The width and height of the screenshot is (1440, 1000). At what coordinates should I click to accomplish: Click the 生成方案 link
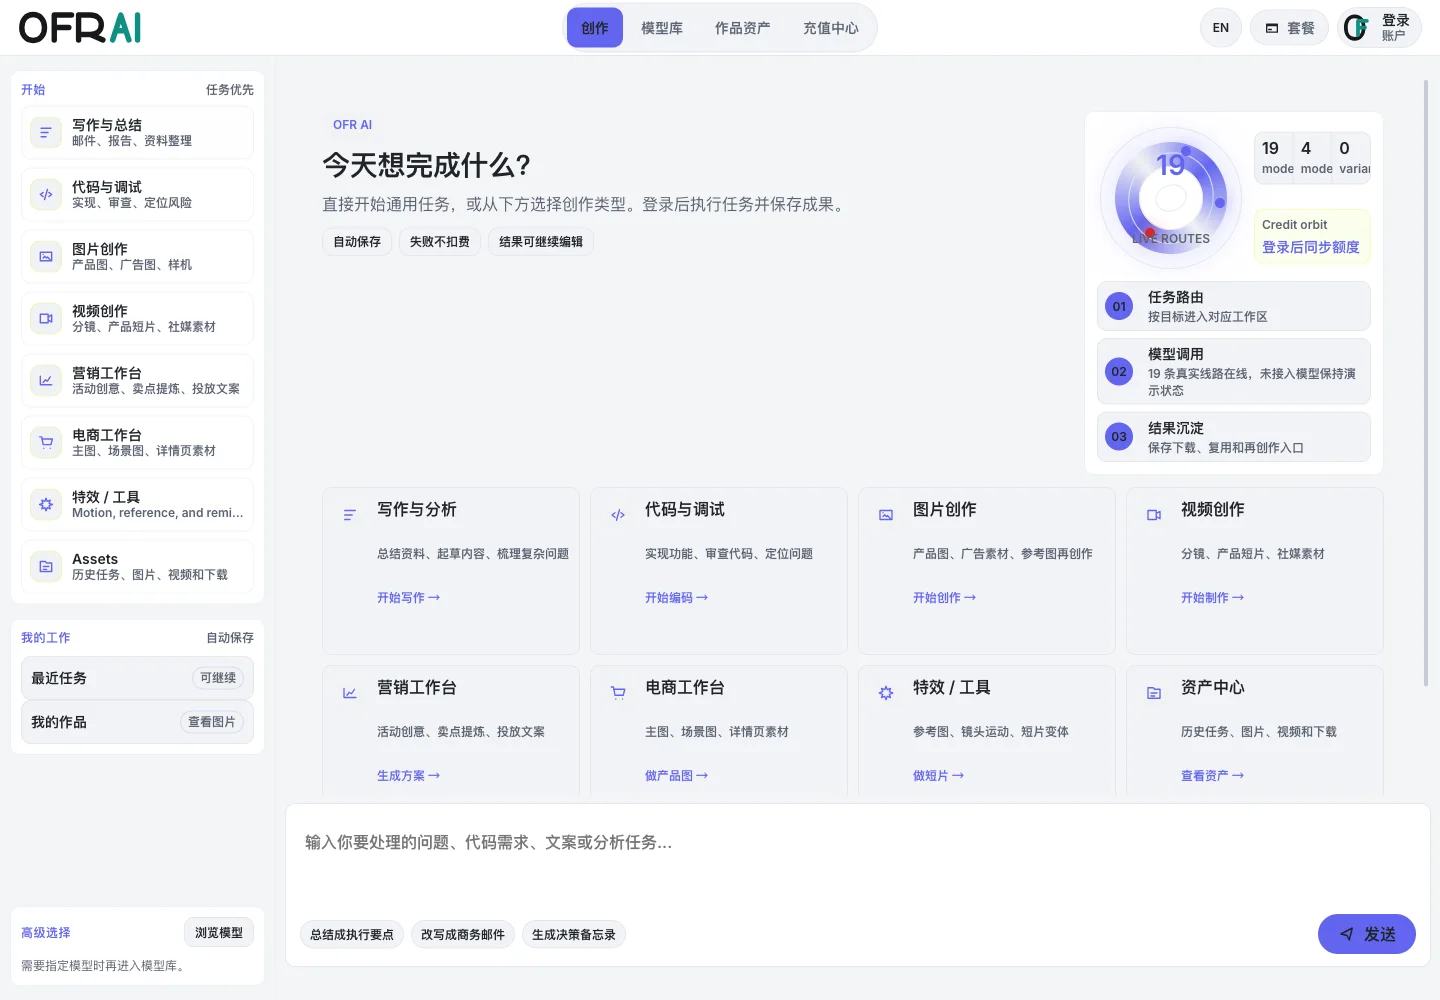(408, 775)
